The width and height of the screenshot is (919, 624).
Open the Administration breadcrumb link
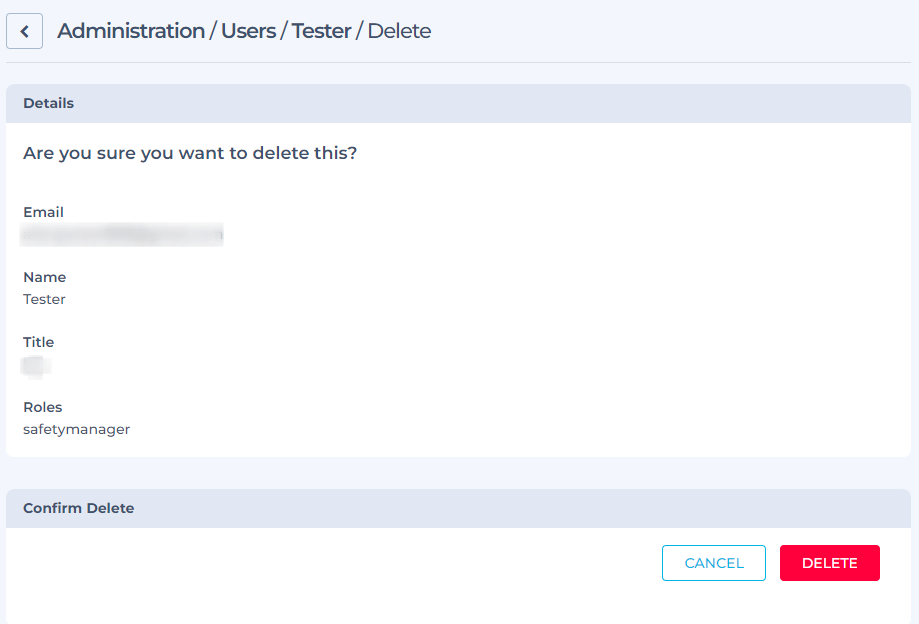coord(131,31)
